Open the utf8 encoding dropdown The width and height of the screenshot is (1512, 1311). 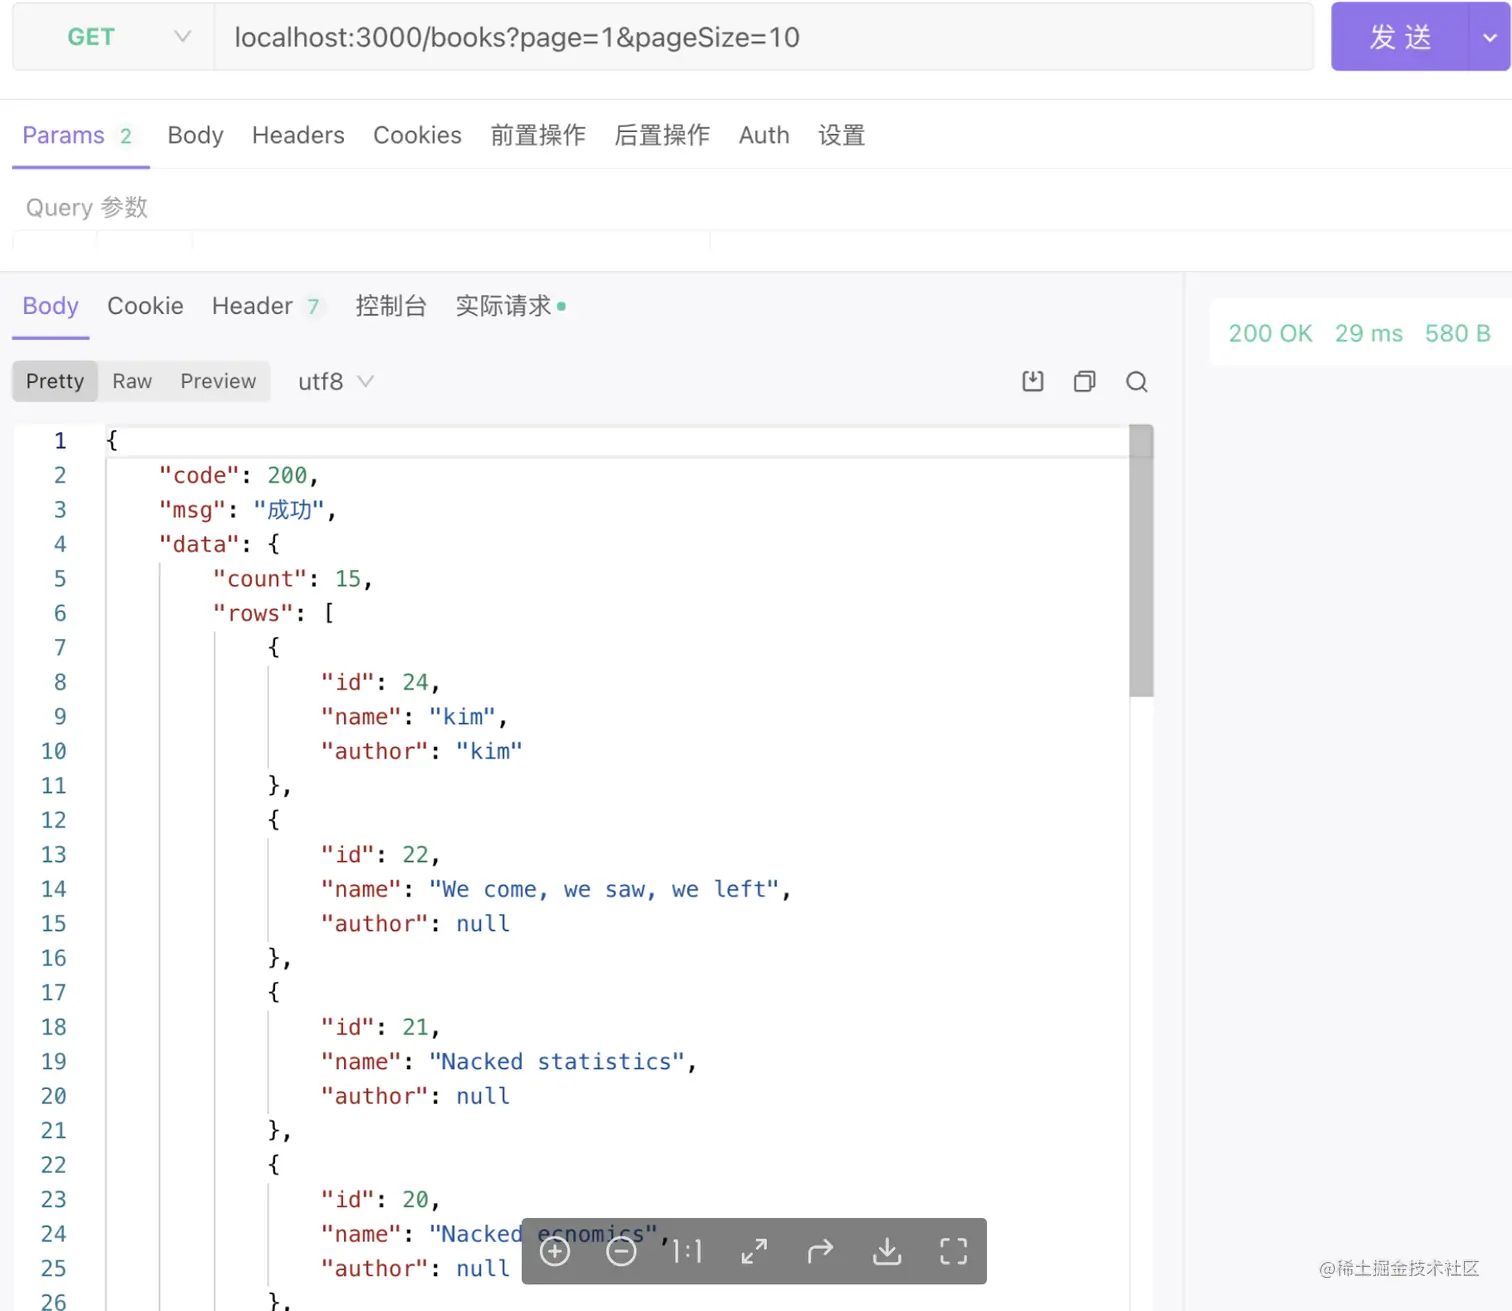[335, 381]
